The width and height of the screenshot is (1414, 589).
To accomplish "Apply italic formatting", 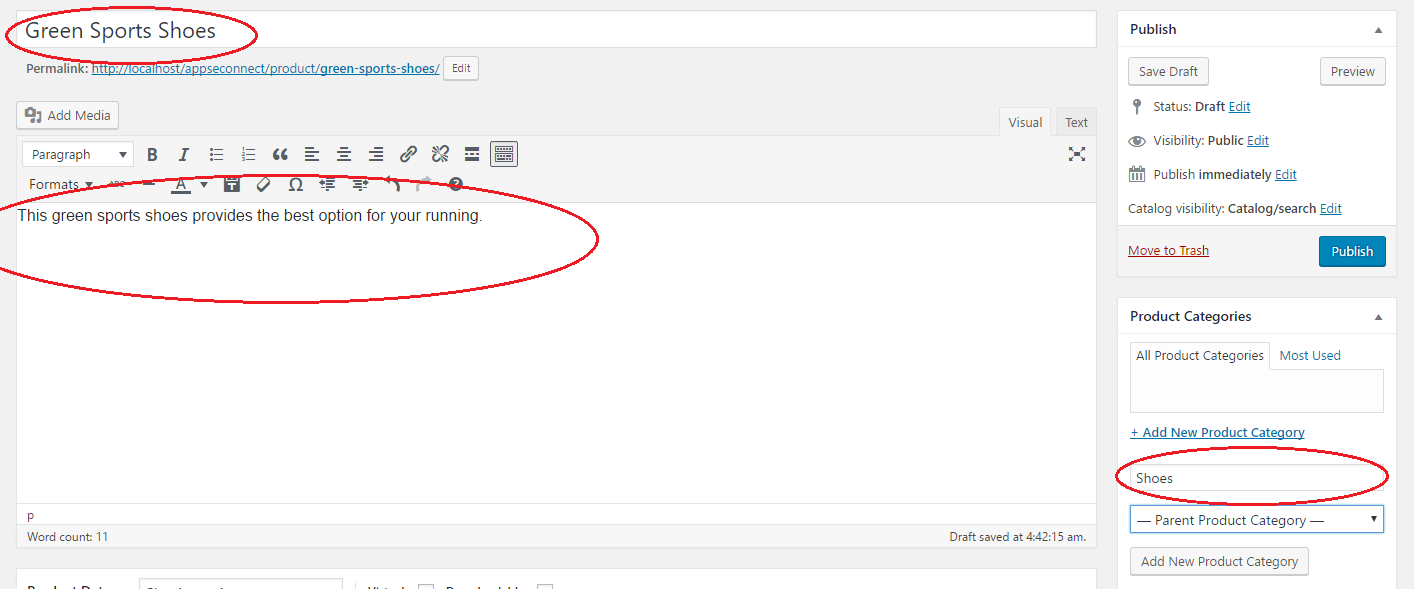I will pos(184,154).
